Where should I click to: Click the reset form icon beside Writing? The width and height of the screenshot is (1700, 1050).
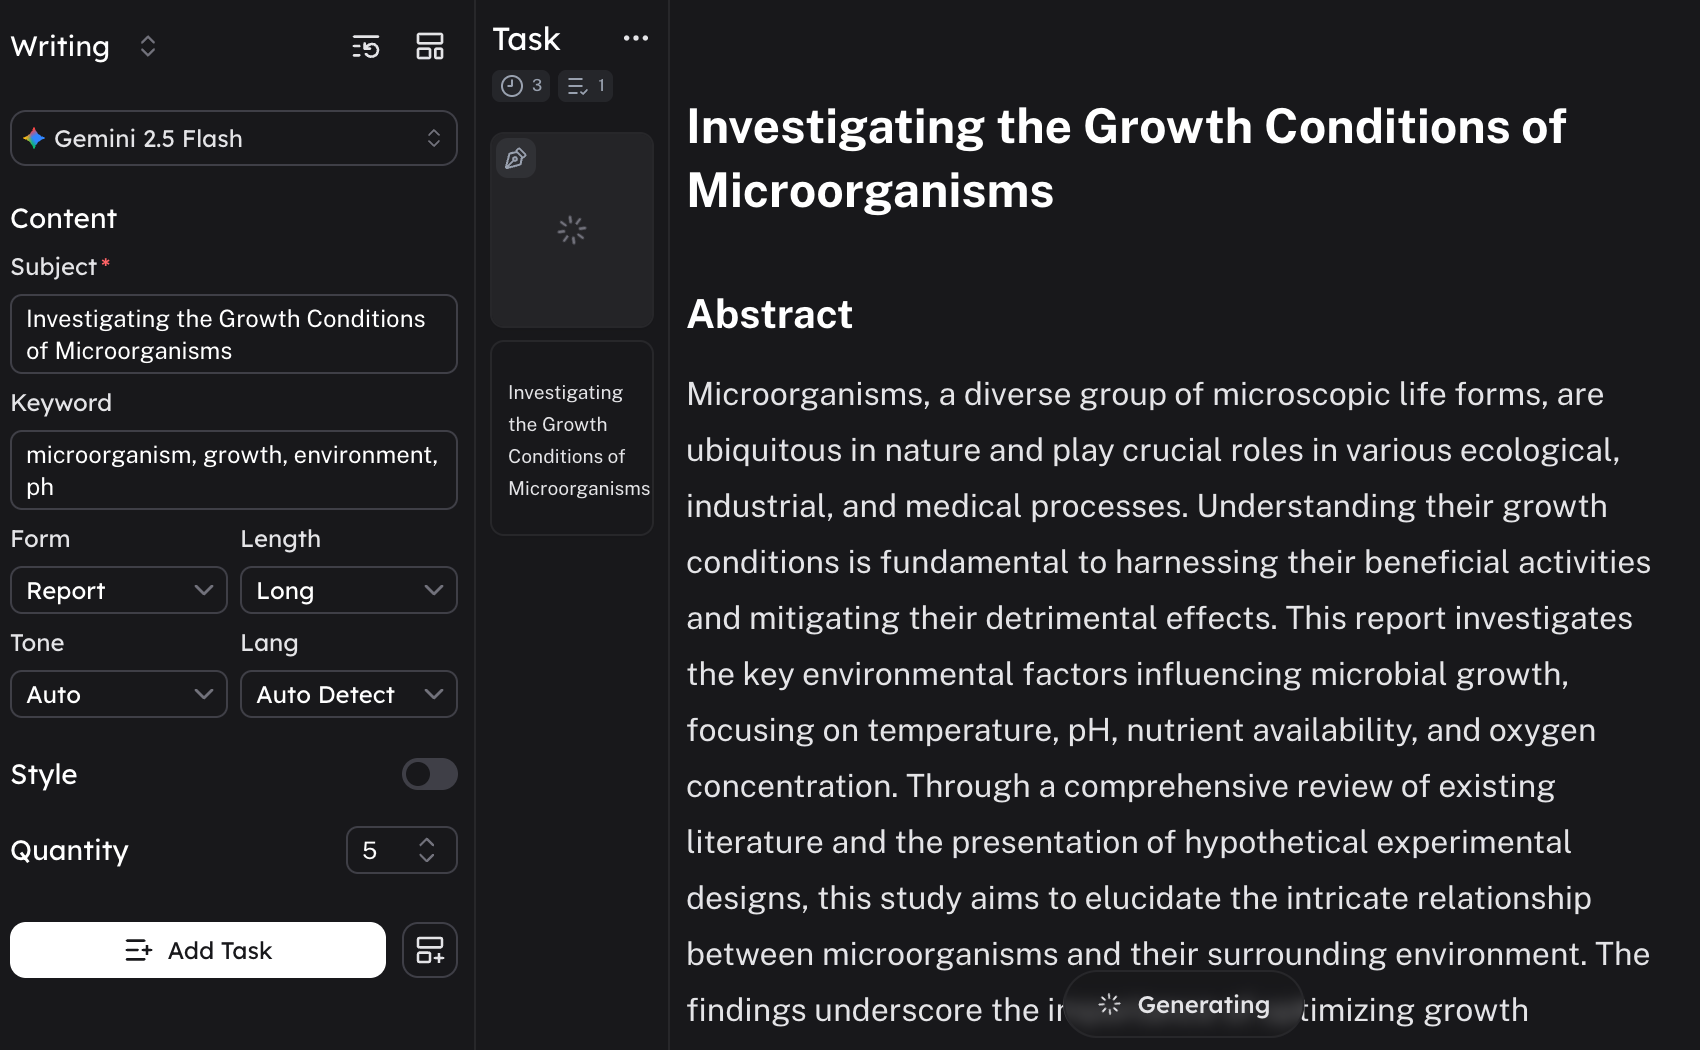366,47
